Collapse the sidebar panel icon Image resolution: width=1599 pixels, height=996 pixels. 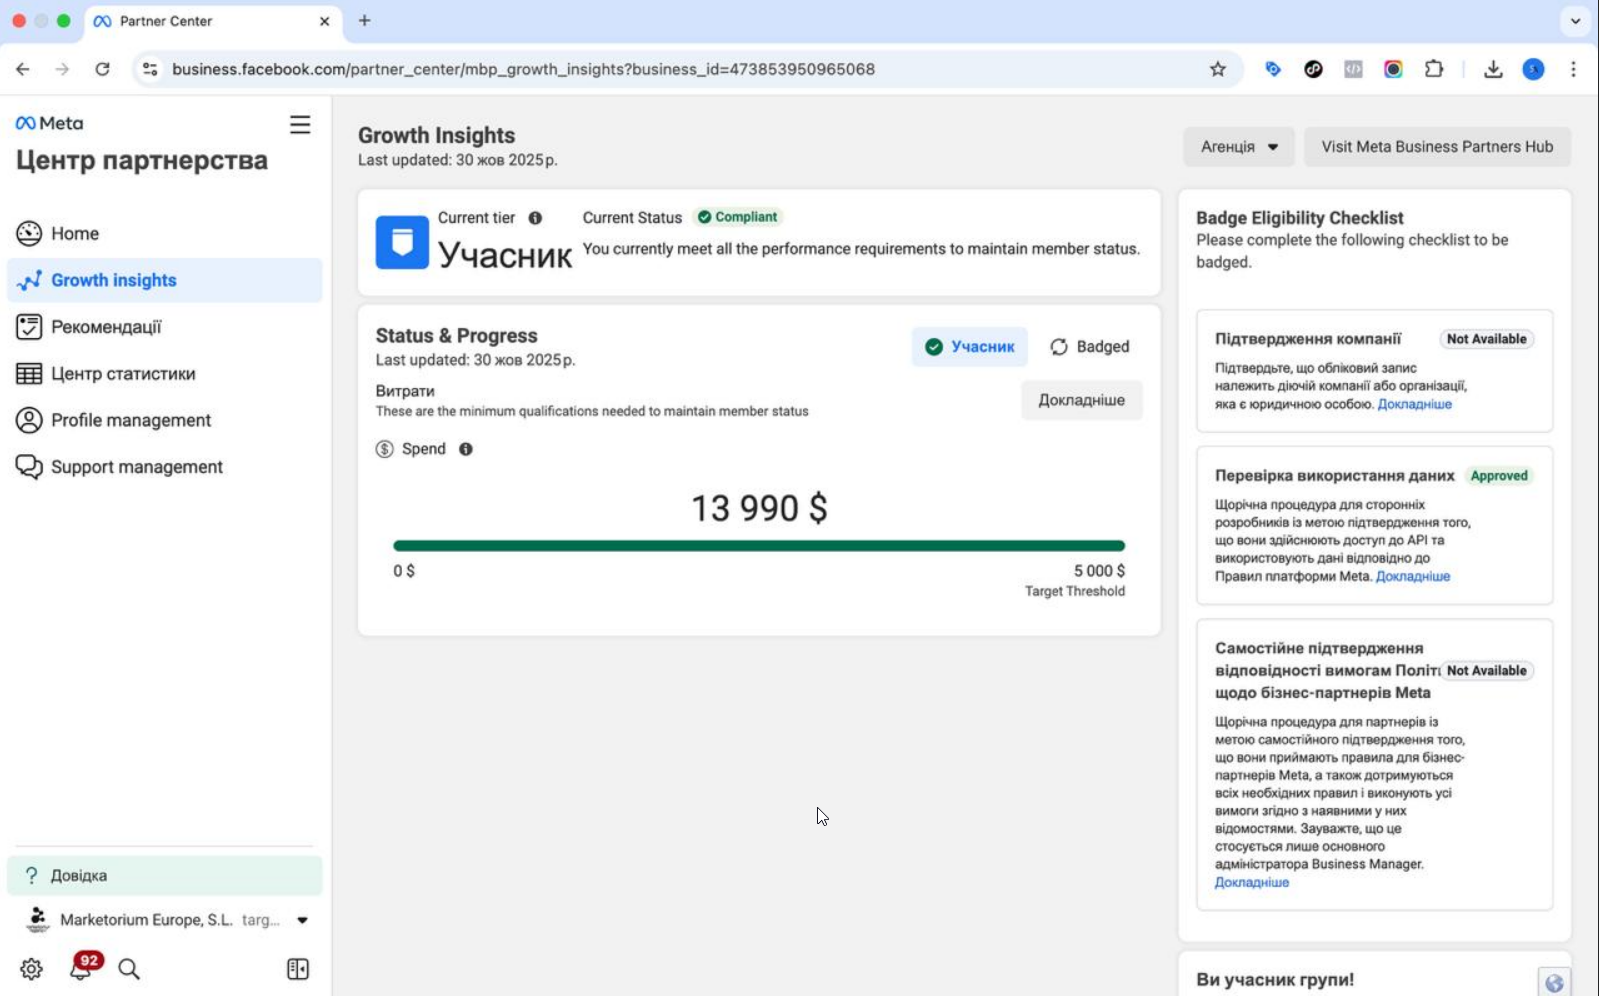[x=298, y=969]
